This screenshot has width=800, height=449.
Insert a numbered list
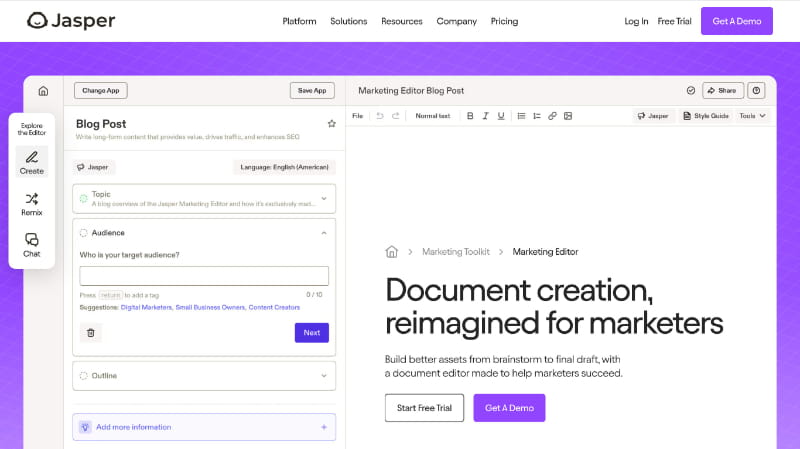[x=537, y=116]
